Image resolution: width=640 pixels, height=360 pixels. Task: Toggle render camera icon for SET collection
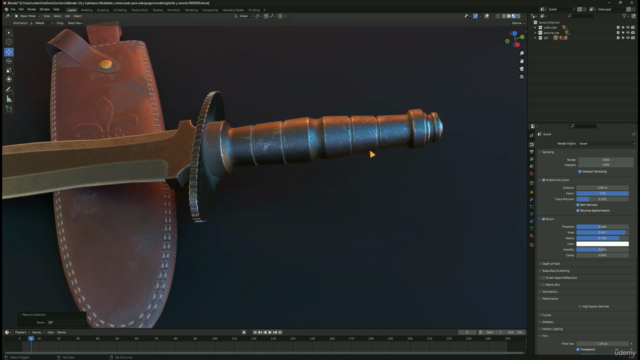(x=633, y=38)
